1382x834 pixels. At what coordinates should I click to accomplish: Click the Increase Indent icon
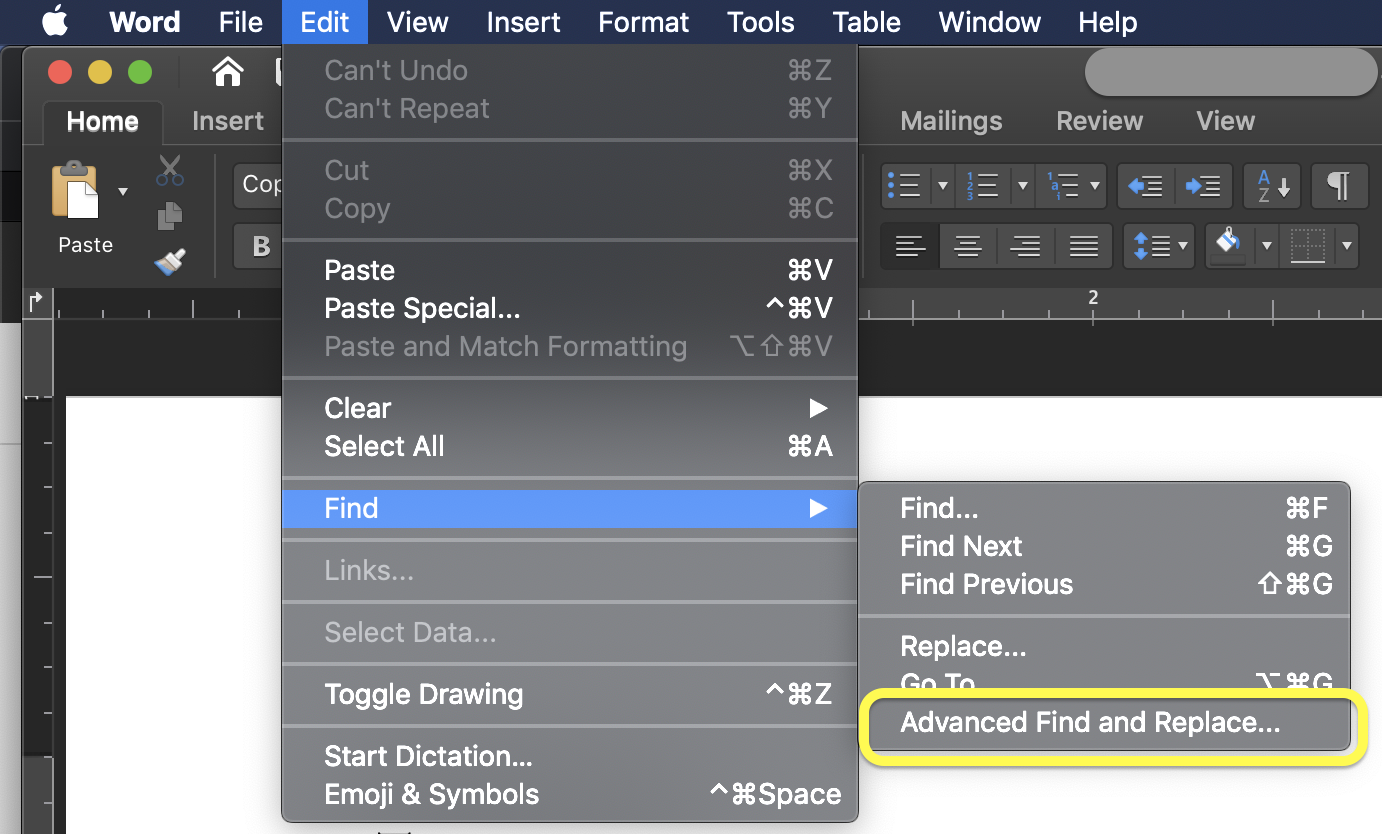(x=1203, y=186)
